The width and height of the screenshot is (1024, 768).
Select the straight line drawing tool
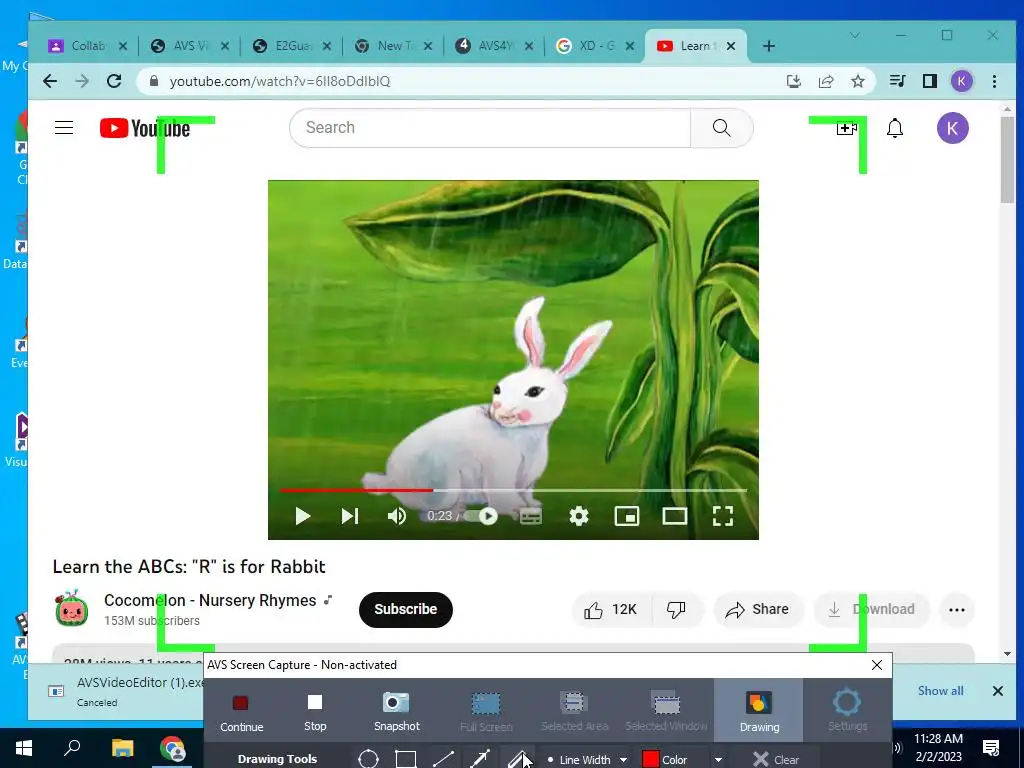tap(443, 759)
